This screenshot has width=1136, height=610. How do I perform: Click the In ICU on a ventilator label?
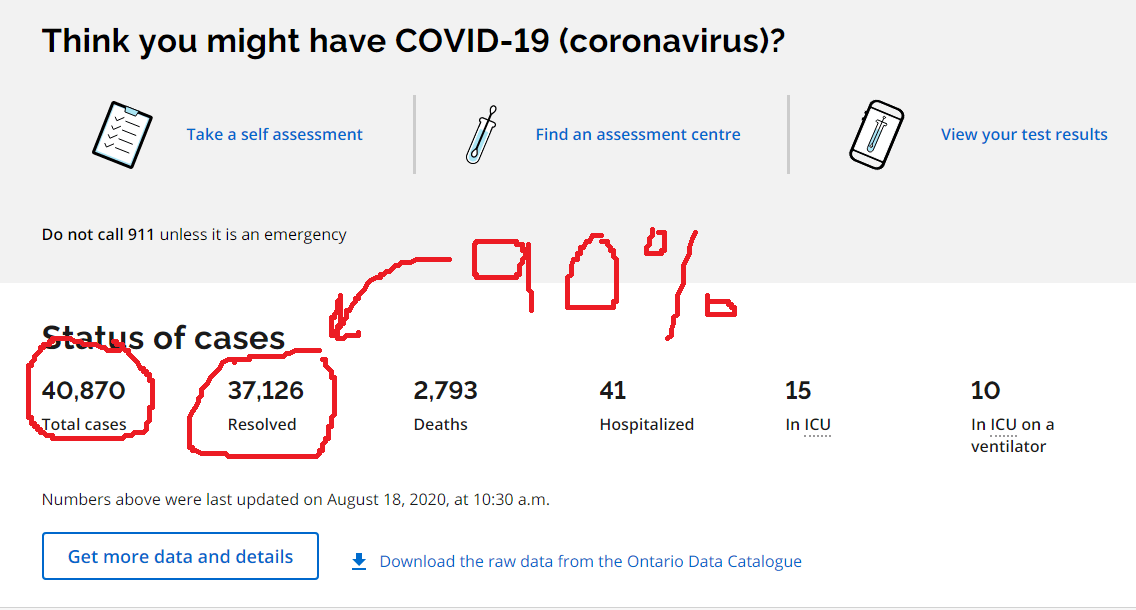[1012, 435]
